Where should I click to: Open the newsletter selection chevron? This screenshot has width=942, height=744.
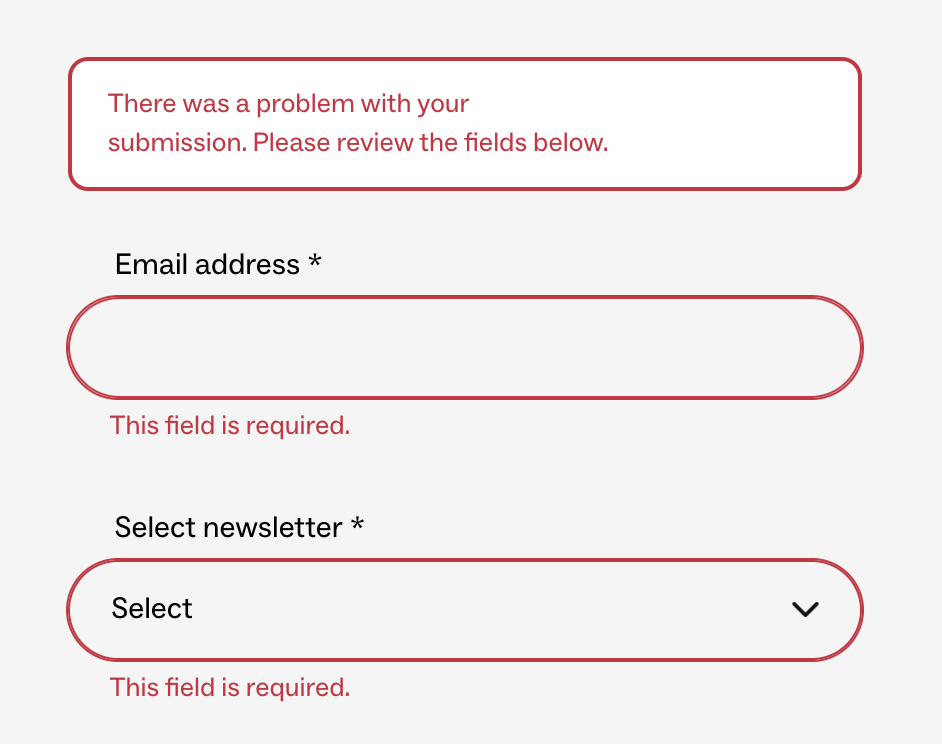pos(806,610)
